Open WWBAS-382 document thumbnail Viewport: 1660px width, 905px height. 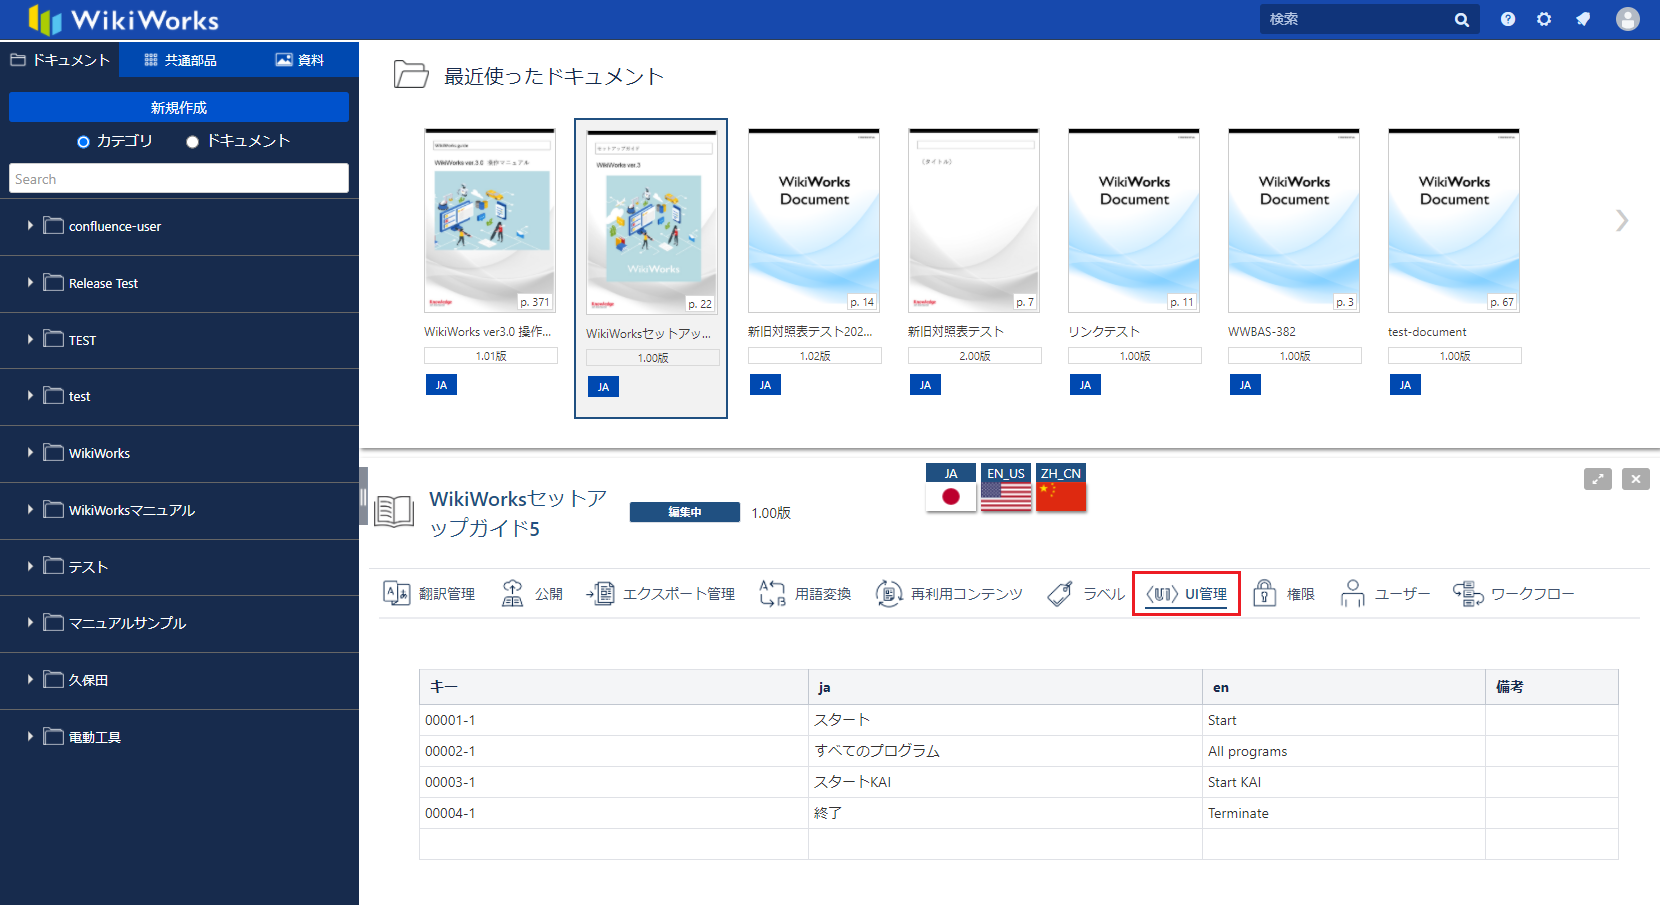pos(1294,220)
